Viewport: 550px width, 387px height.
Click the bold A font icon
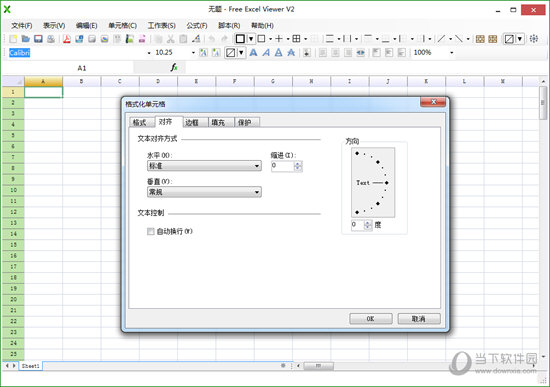pyautogui.click(x=253, y=53)
